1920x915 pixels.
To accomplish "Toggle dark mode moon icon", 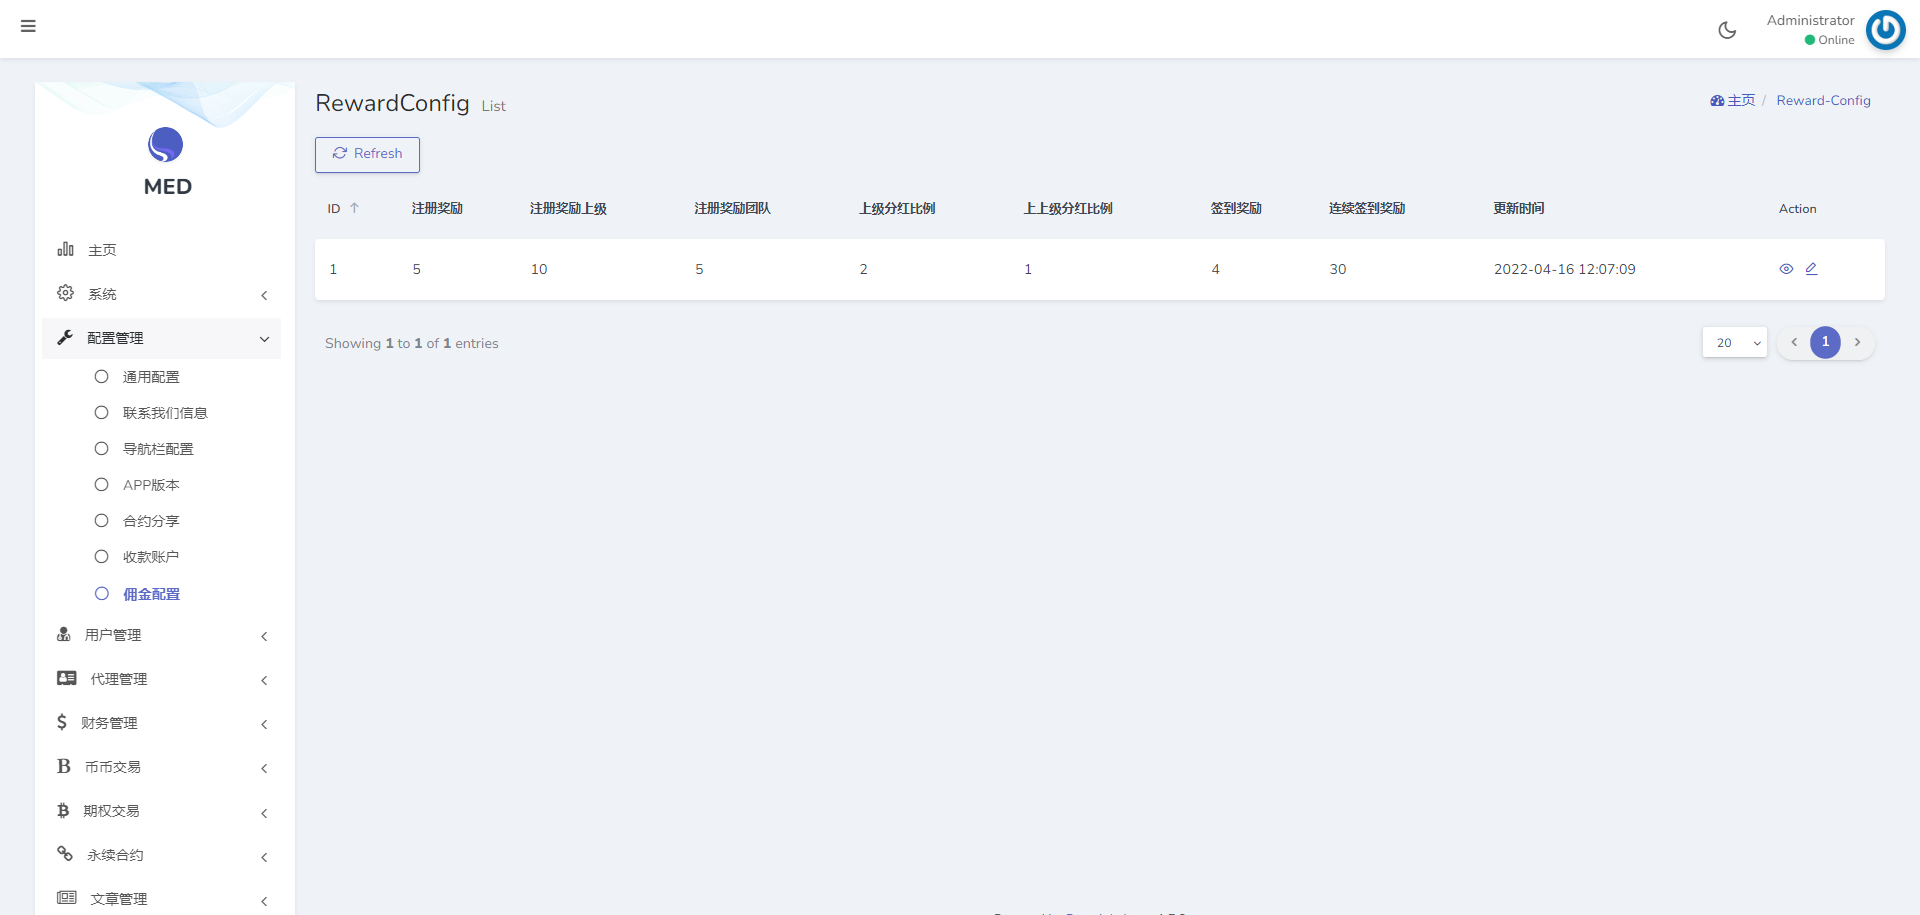I will click(x=1727, y=30).
